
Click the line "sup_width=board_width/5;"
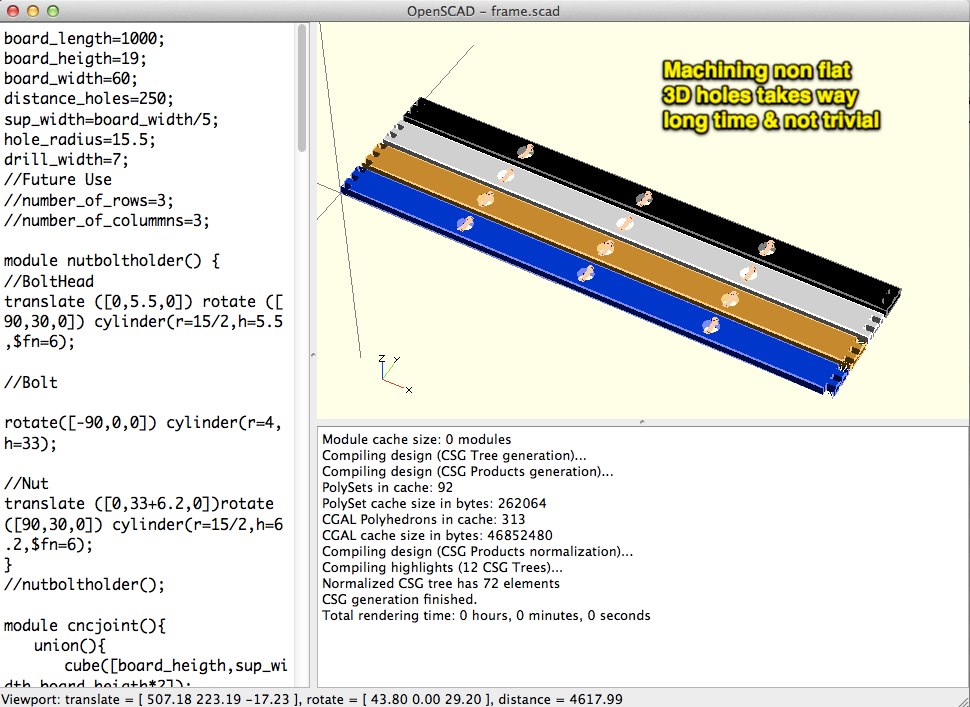pos(111,119)
